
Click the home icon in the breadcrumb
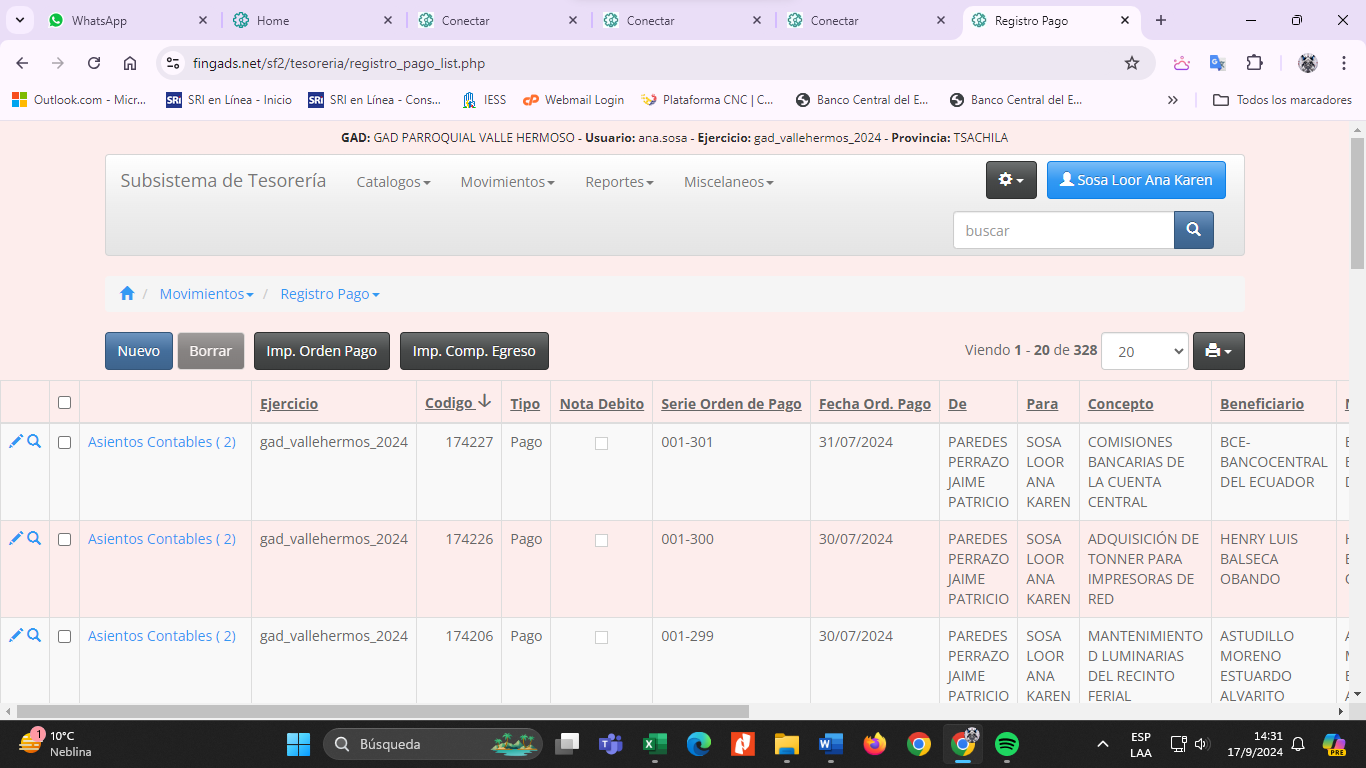coord(127,294)
